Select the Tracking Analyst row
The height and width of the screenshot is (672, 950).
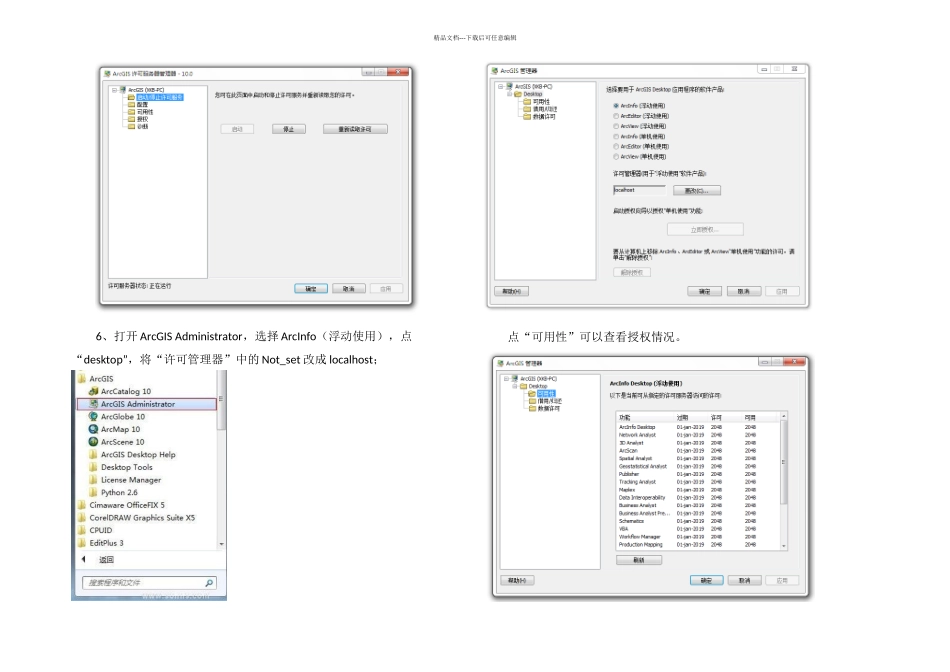(x=699, y=482)
